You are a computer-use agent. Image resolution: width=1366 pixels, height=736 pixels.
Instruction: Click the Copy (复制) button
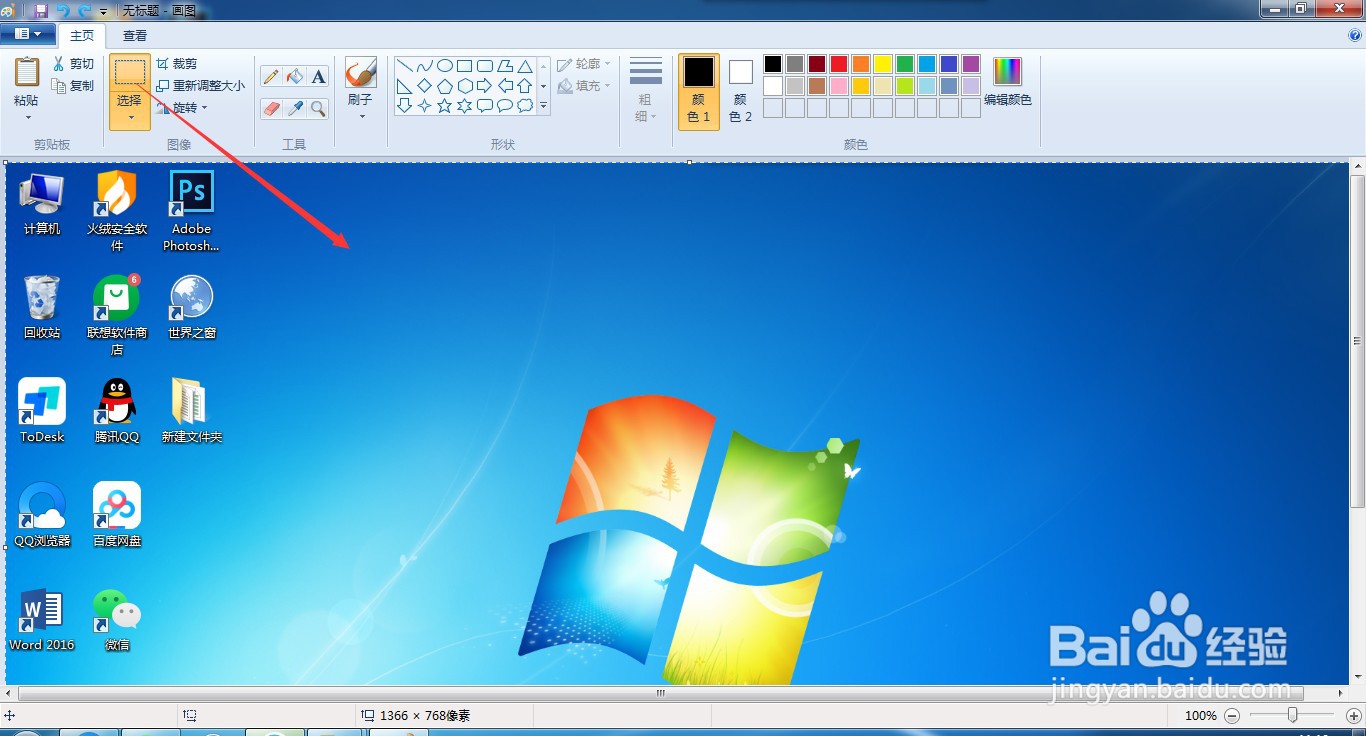tap(73, 86)
